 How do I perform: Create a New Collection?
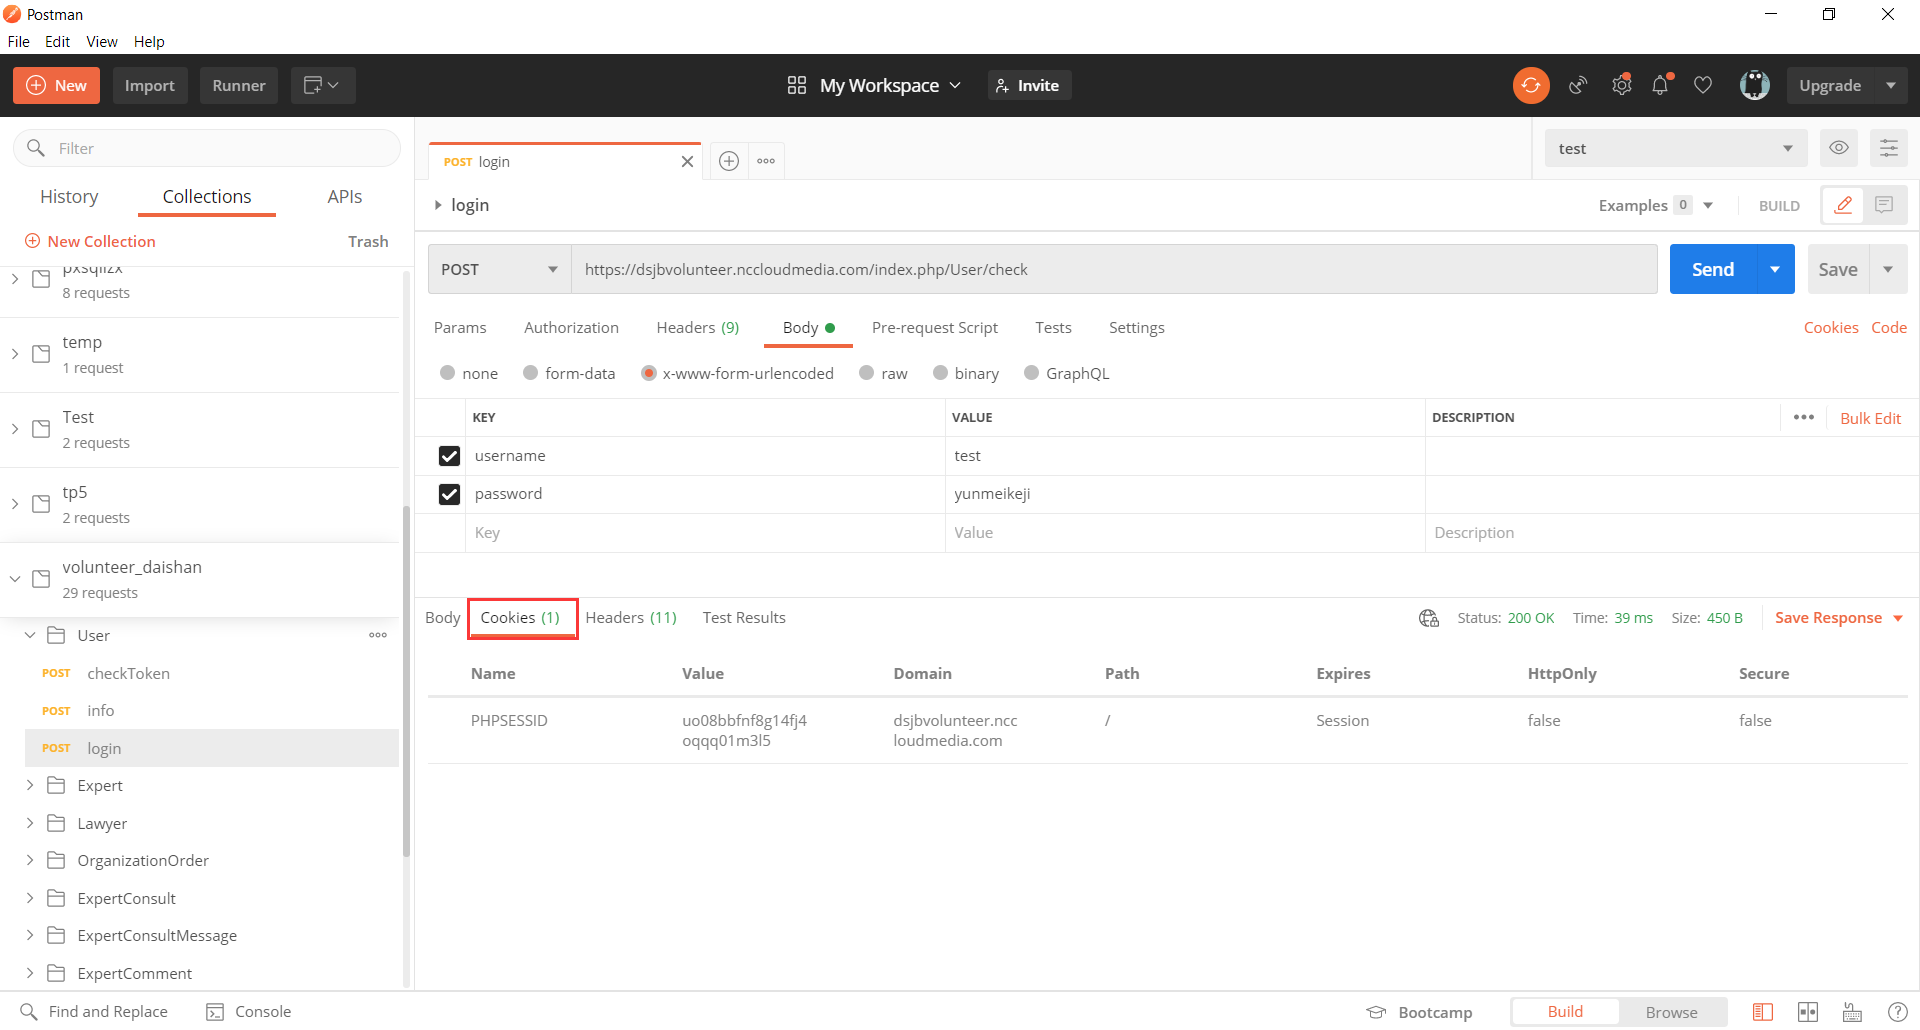(90, 241)
